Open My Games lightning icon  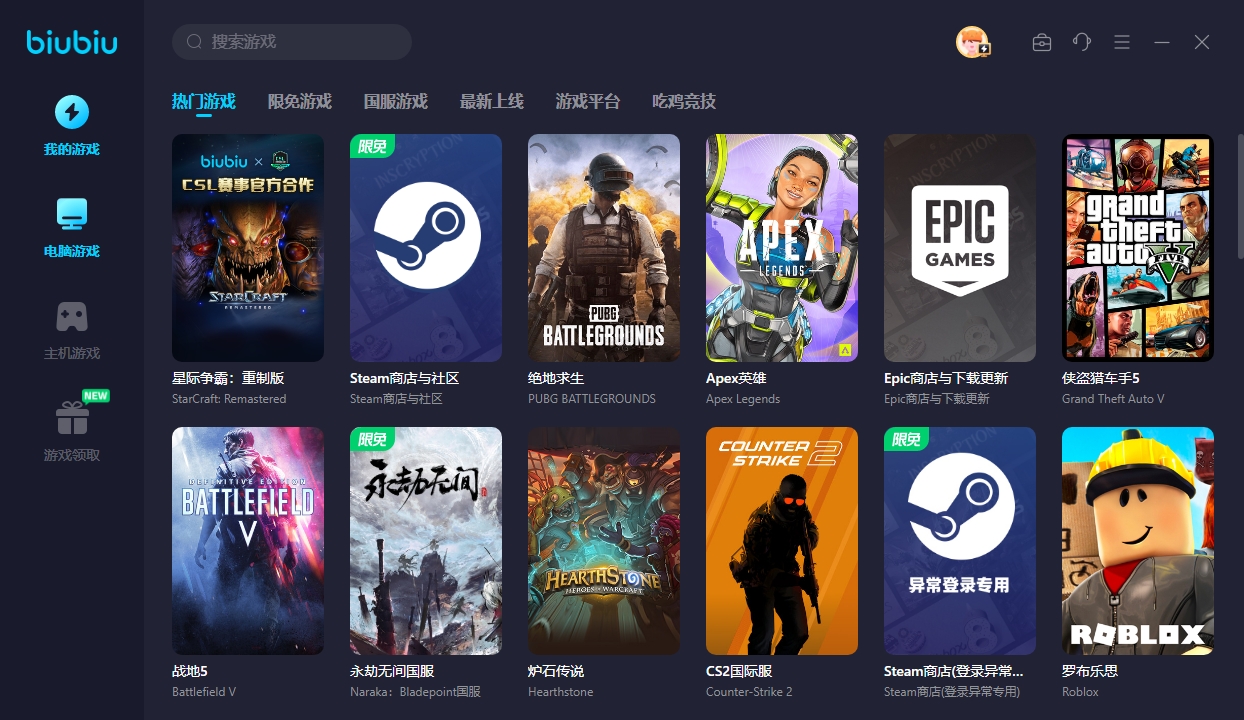pyautogui.click(x=72, y=112)
